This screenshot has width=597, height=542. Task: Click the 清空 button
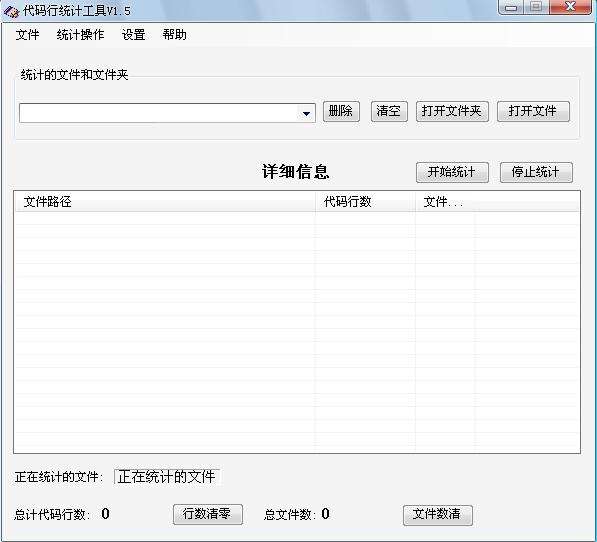click(x=389, y=112)
